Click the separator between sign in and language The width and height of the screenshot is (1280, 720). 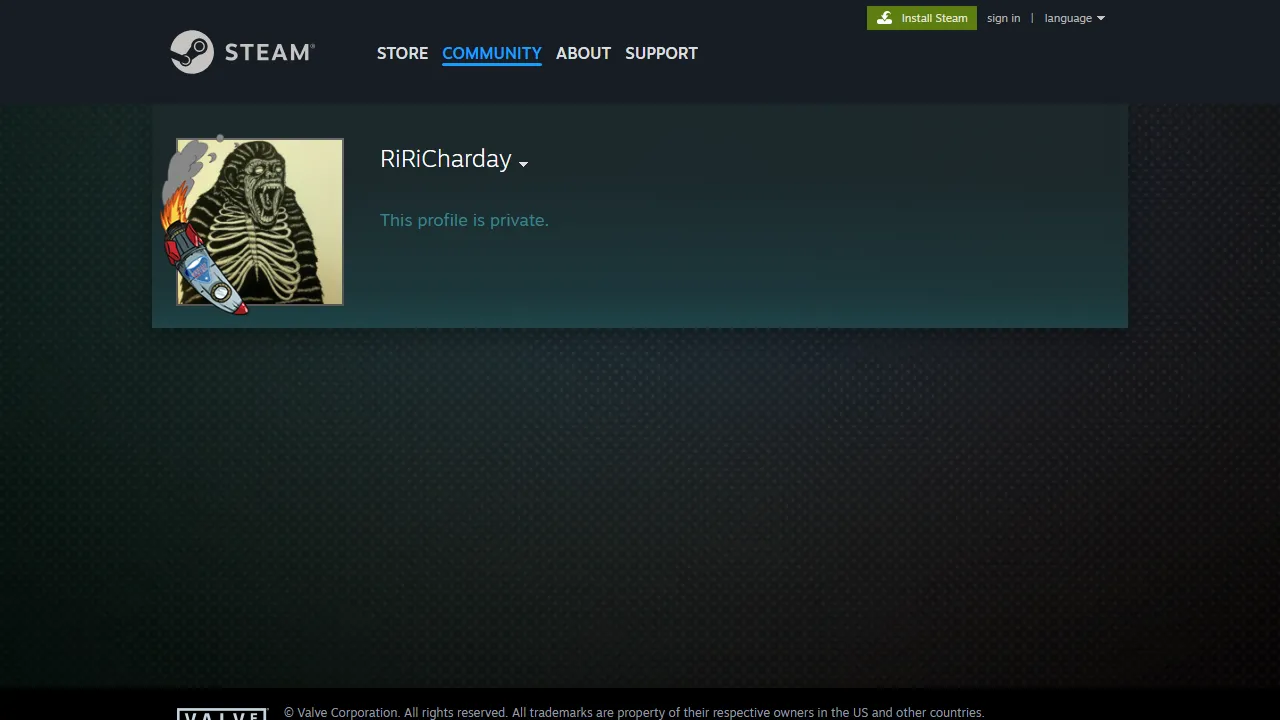1032,18
